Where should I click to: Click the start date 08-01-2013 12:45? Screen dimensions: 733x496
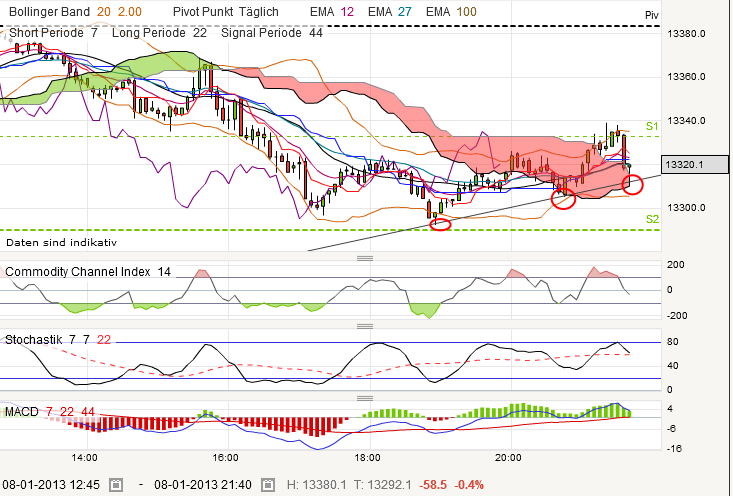[x=51, y=485]
